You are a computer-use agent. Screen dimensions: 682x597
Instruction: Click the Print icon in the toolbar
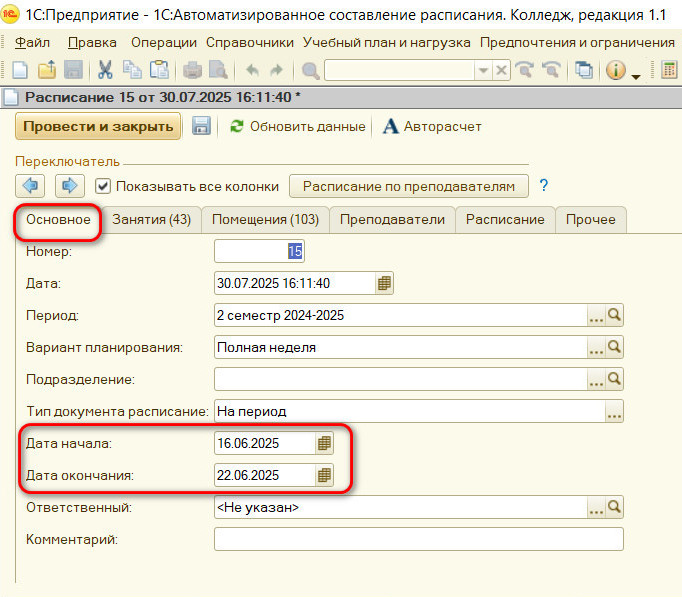click(192, 70)
